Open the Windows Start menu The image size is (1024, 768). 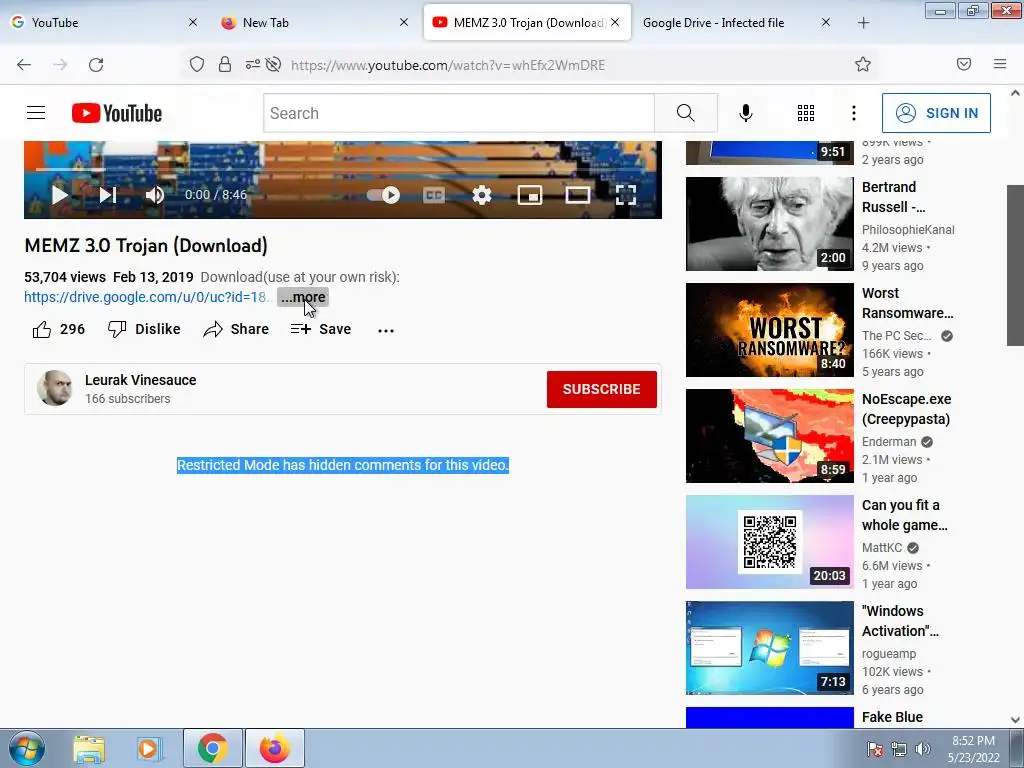coord(27,748)
